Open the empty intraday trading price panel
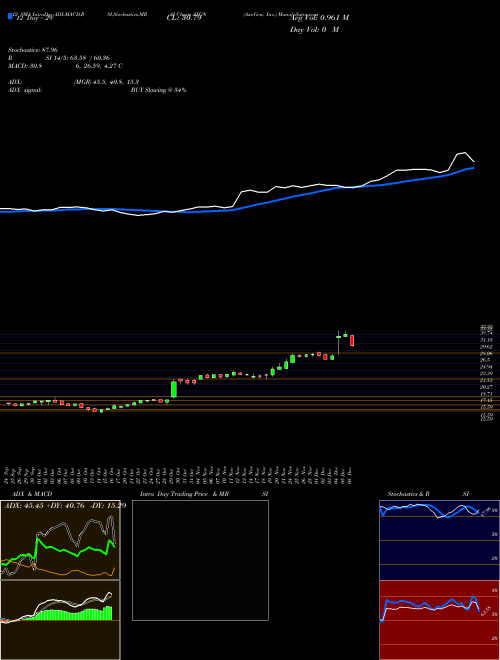The height and width of the screenshot is (660, 500). click(200, 560)
